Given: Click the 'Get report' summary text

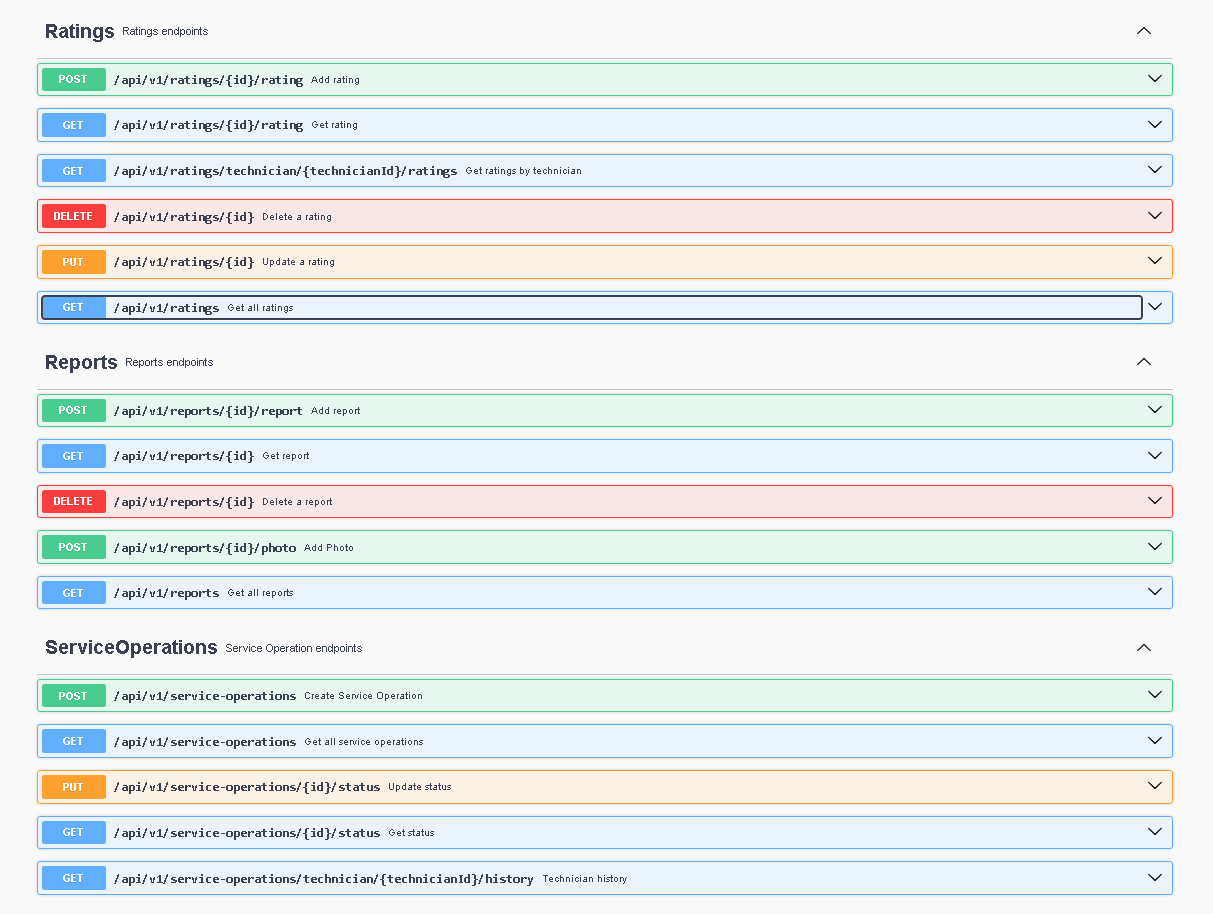Looking at the screenshot, I should coord(286,456).
